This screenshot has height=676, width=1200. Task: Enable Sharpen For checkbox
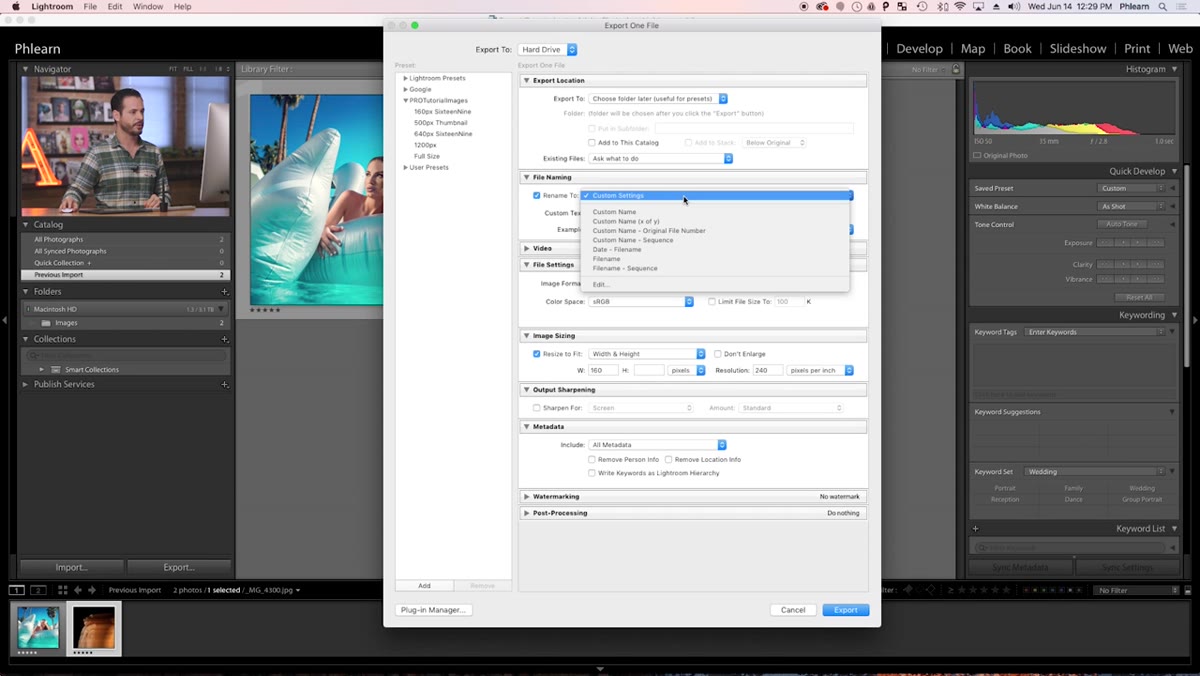point(537,408)
